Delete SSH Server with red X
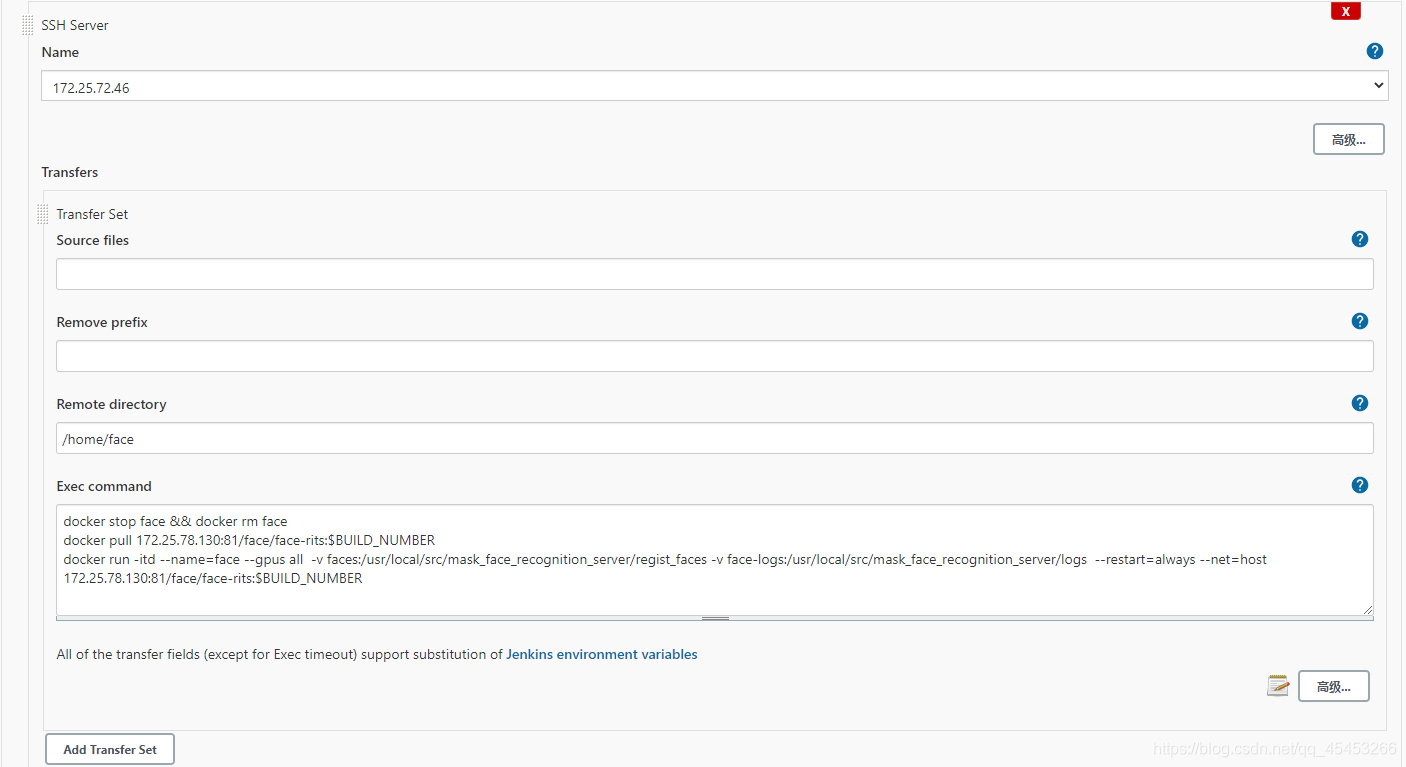Image resolution: width=1406 pixels, height=767 pixels. (x=1345, y=11)
